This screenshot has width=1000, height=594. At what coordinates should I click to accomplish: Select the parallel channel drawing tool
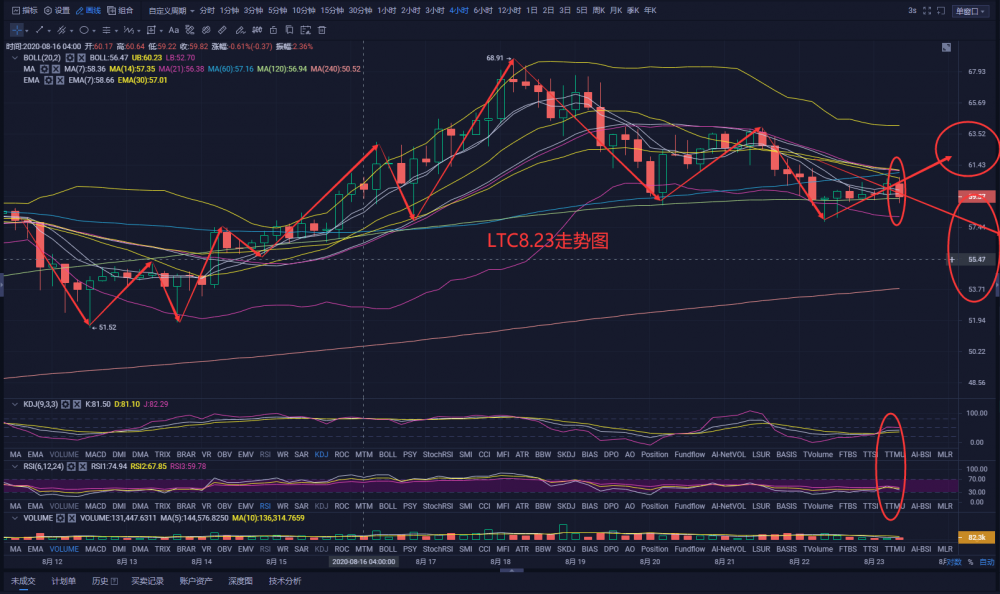tap(61, 30)
